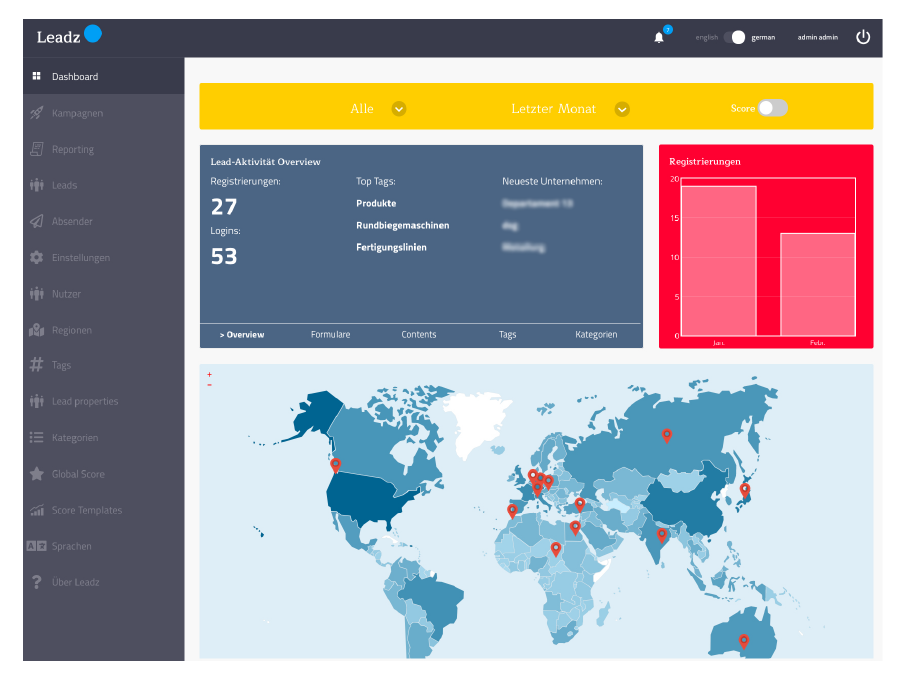Click the Leadz logo blue dot

click(93, 34)
